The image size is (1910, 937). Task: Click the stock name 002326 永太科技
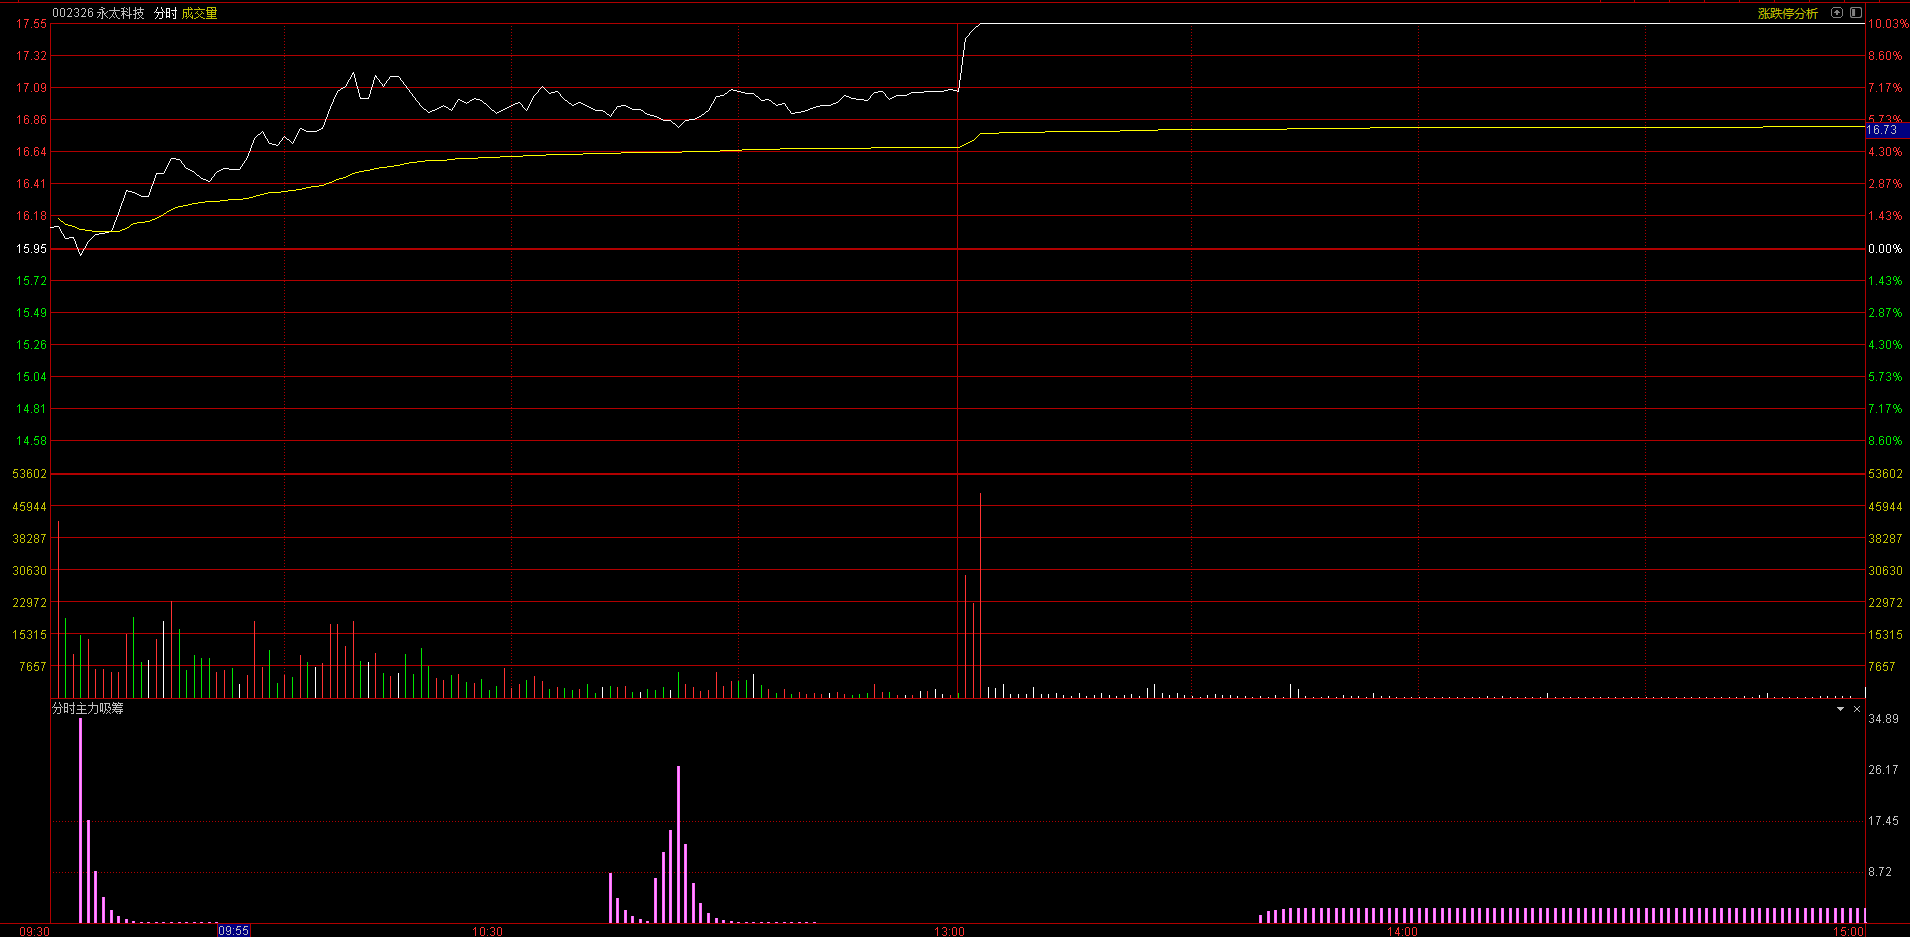coord(98,13)
